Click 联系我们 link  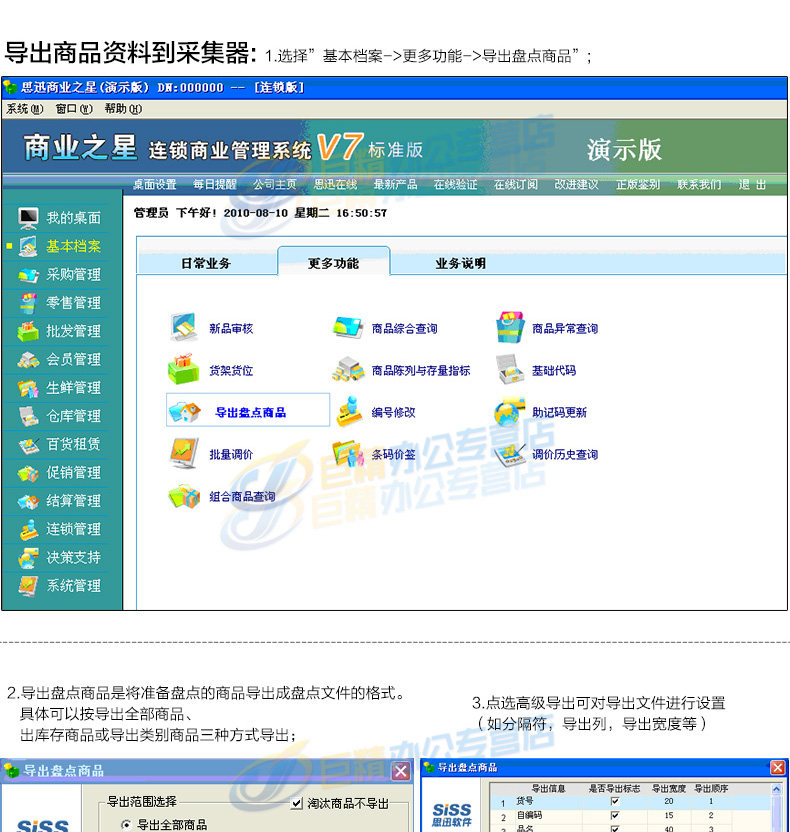pos(699,184)
